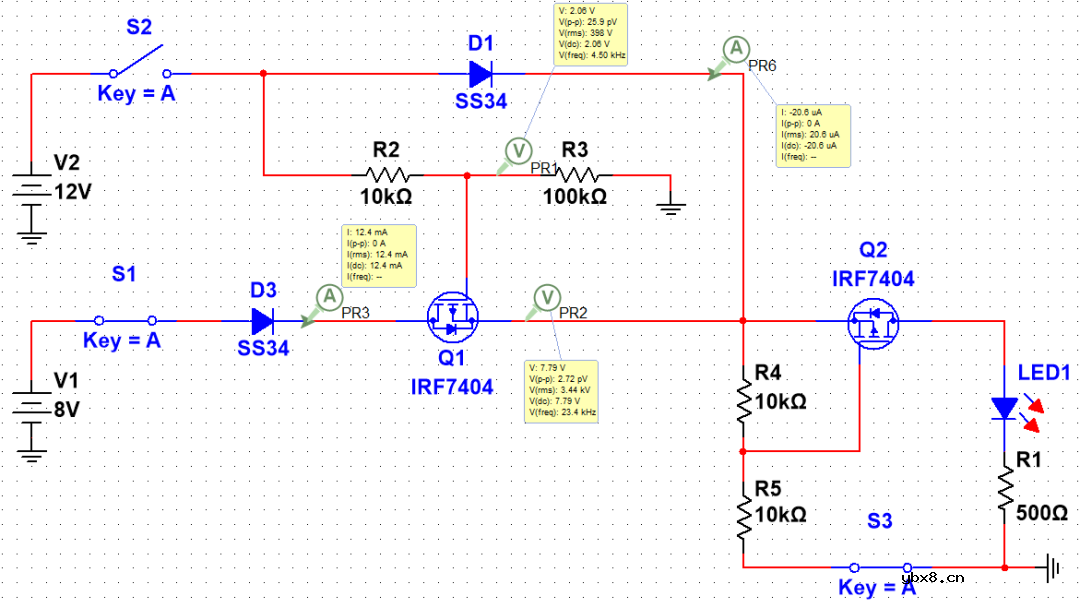Click the PR3 12.4 mA readout box
This screenshot has height=608, width=1080.
378,256
